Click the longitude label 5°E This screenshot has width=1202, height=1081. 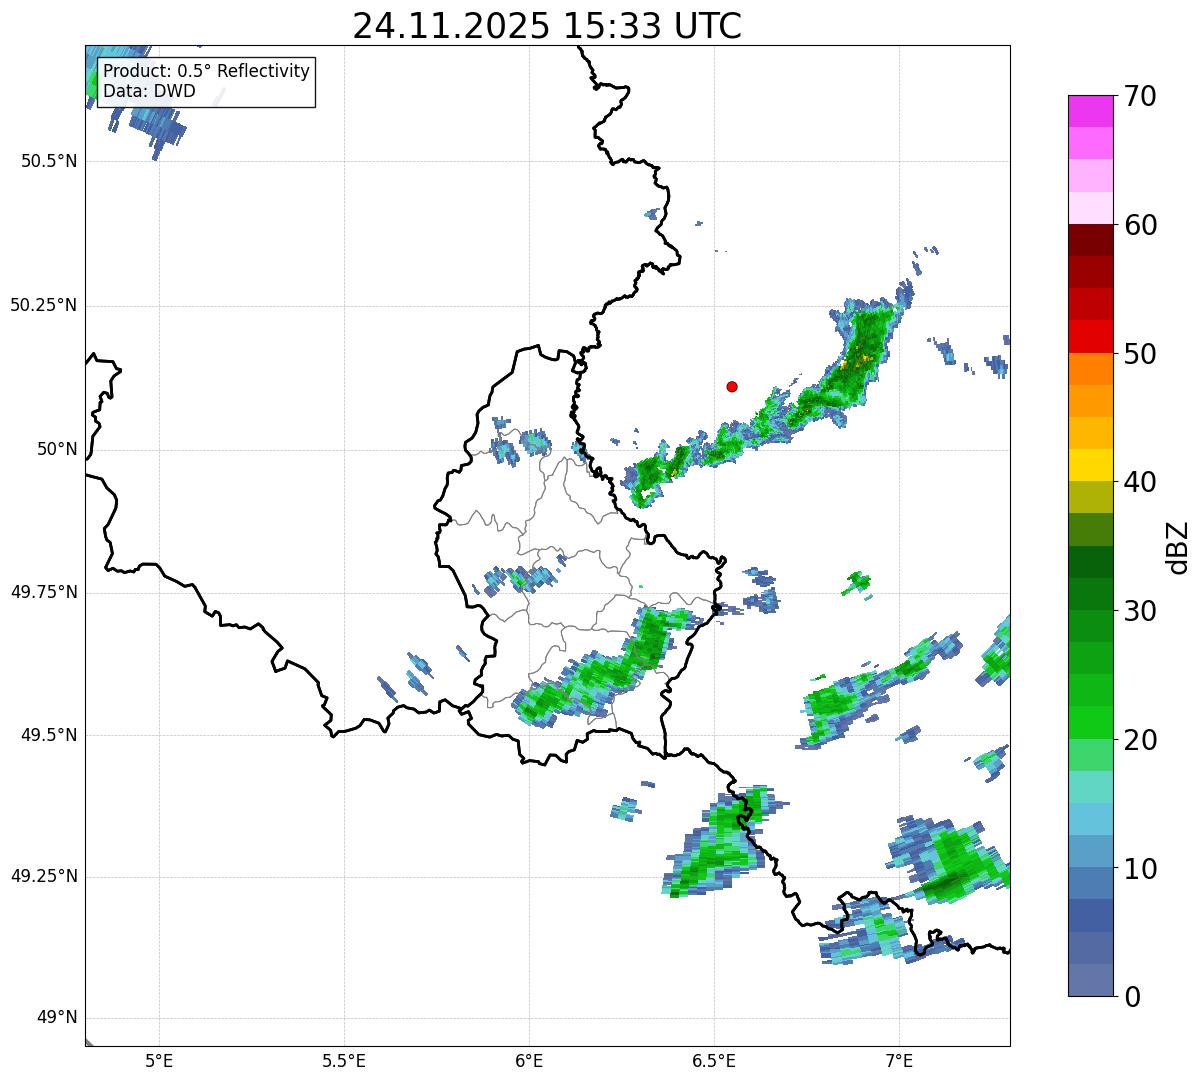tap(159, 1060)
